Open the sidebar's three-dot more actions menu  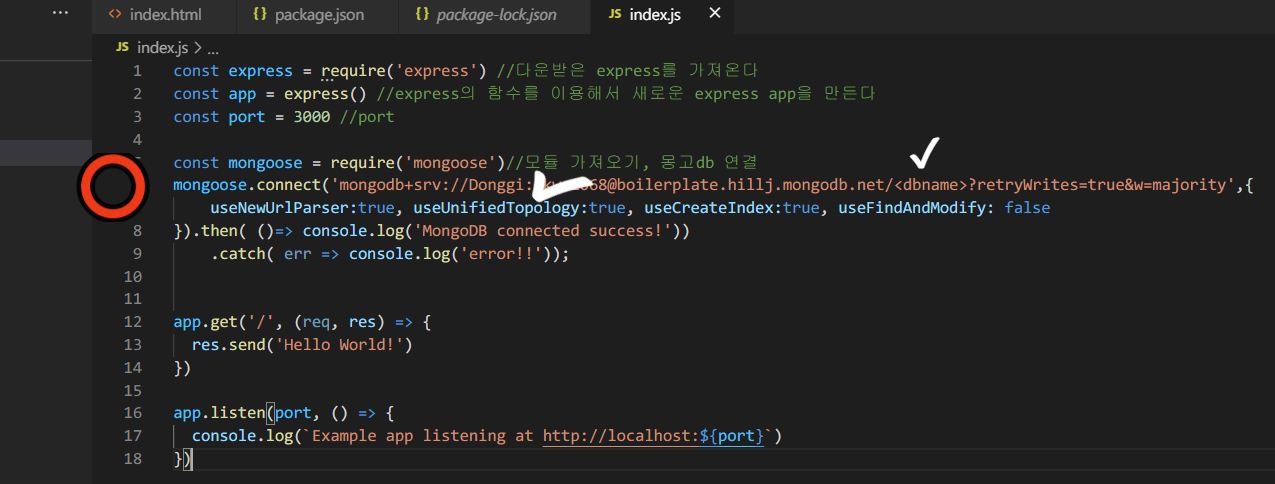[x=60, y=14]
